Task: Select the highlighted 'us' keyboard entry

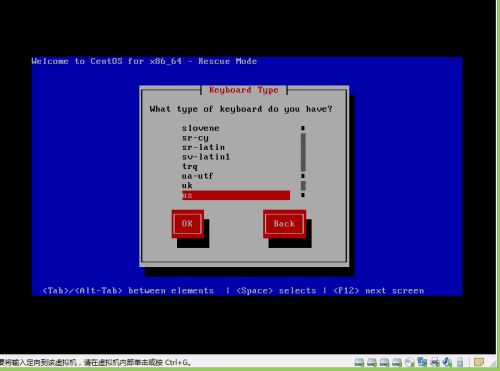Action: coord(236,195)
